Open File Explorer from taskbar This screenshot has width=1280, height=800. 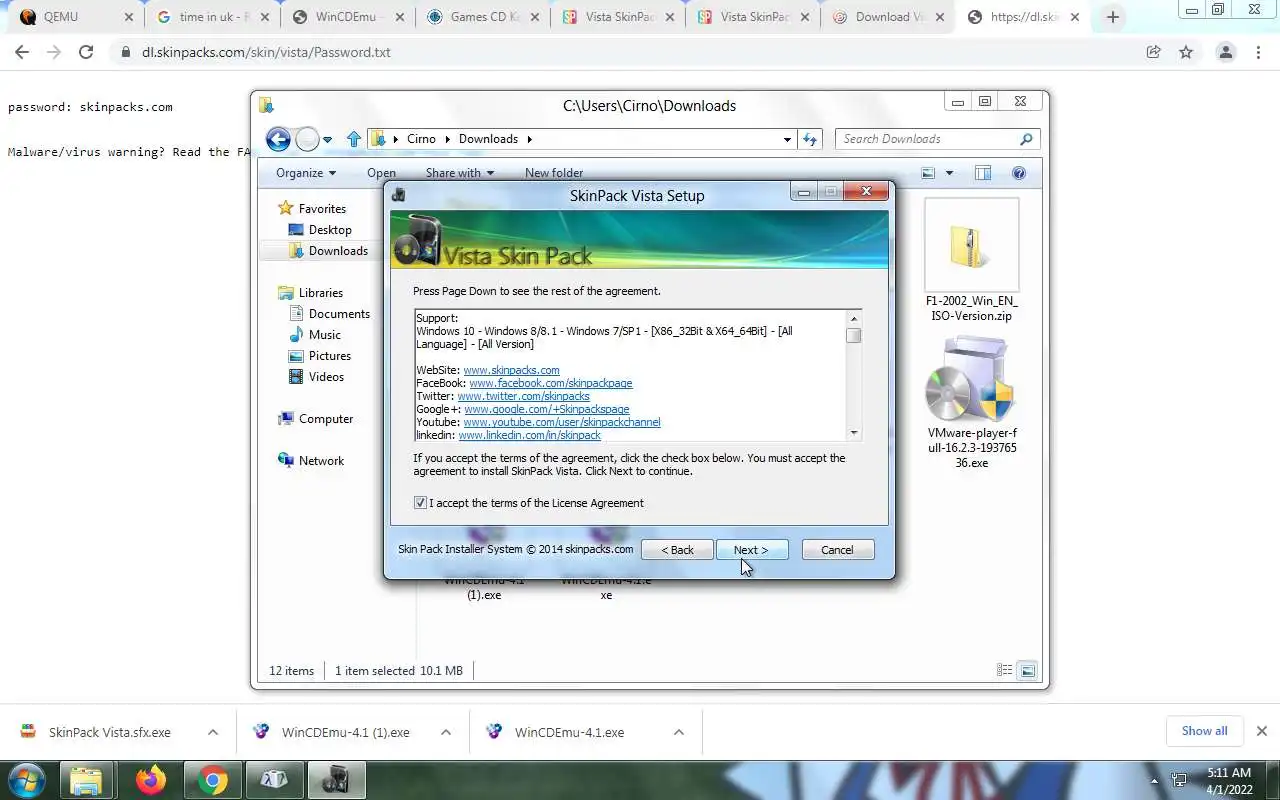(x=87, y=780)
